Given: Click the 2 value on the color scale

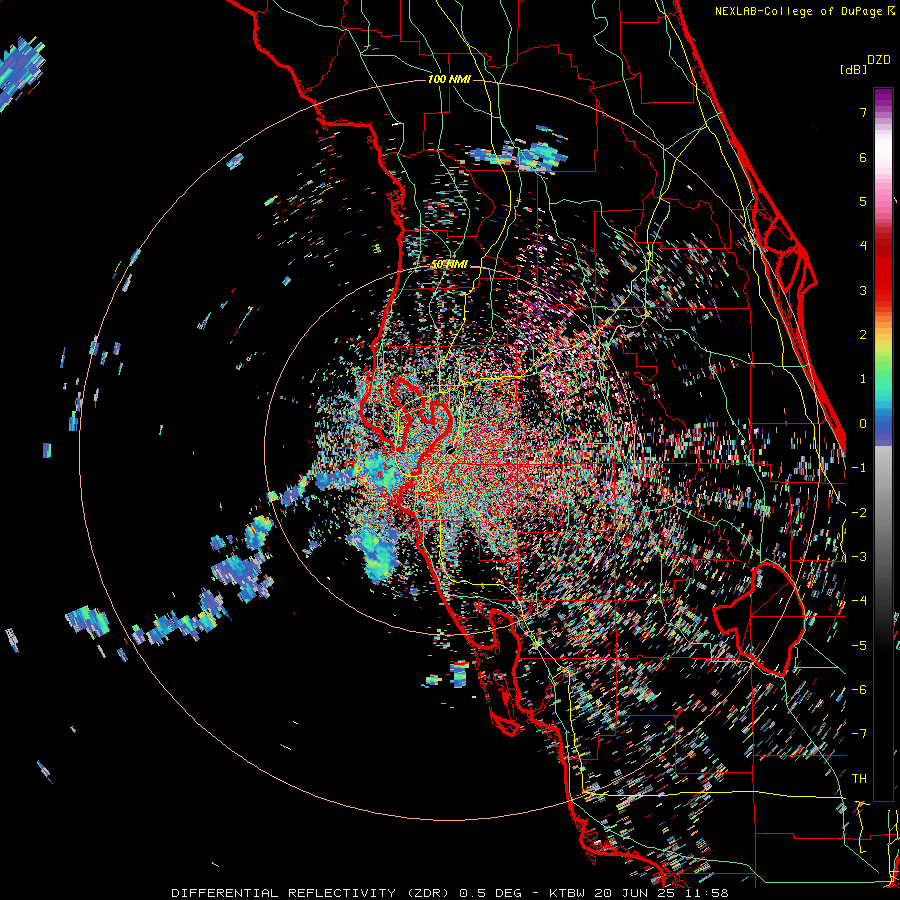Looking at the screenshot, I should point(863,335).
